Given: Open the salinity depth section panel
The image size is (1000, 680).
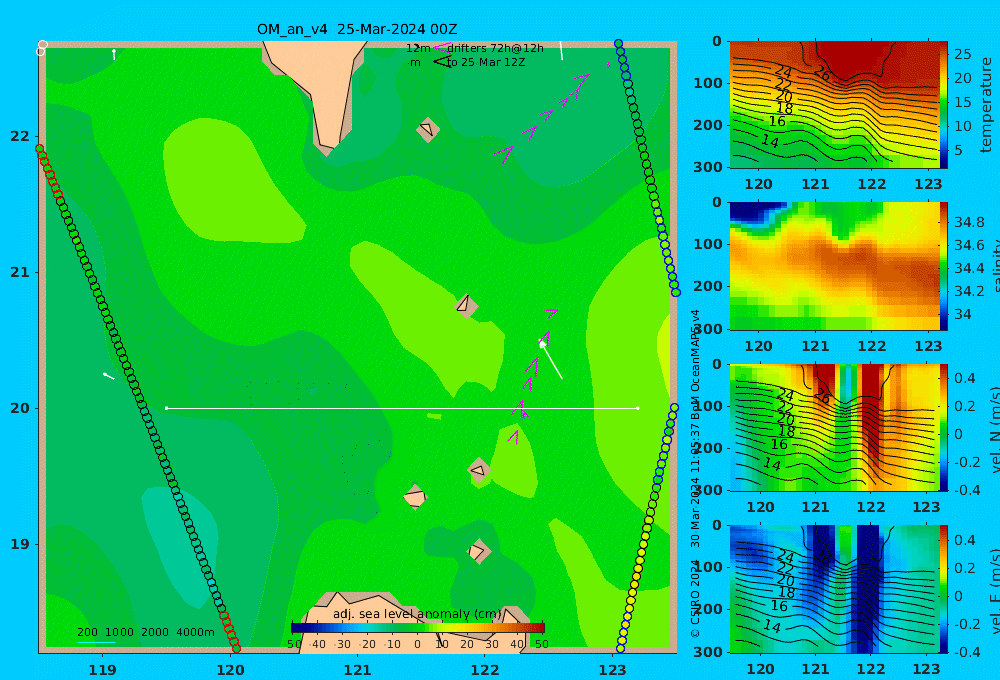Looking at the screenshot, I should 834,266.
